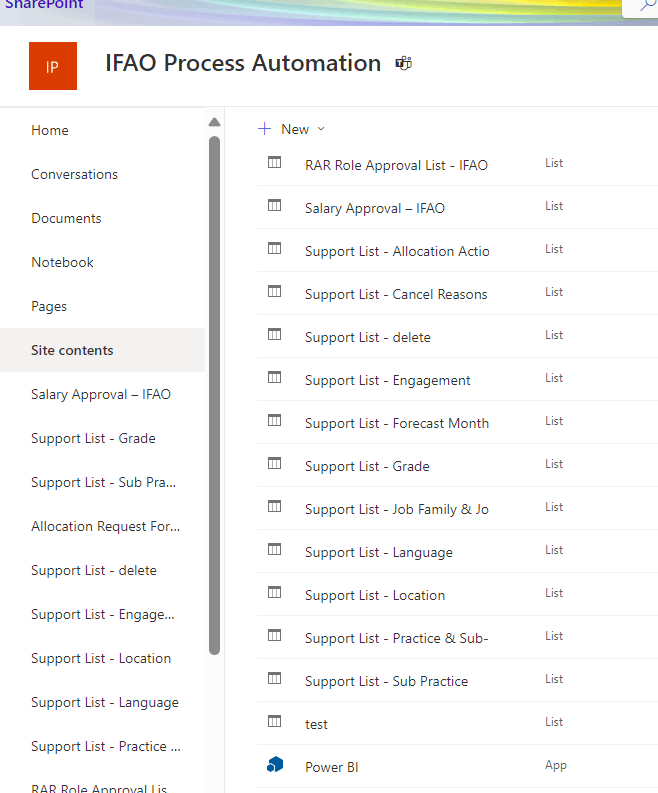This screenshot has width=658, height=793.
Task: Click the plus icon next to New
Action: (x=265, y=129)
